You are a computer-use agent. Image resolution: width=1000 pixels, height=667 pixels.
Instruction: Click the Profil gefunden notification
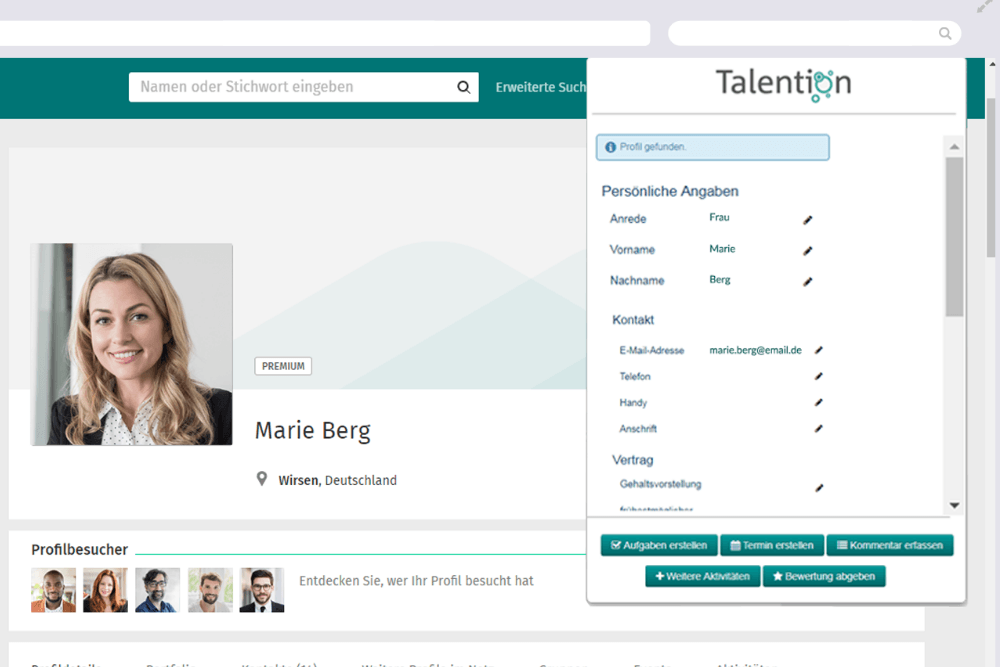712,147
